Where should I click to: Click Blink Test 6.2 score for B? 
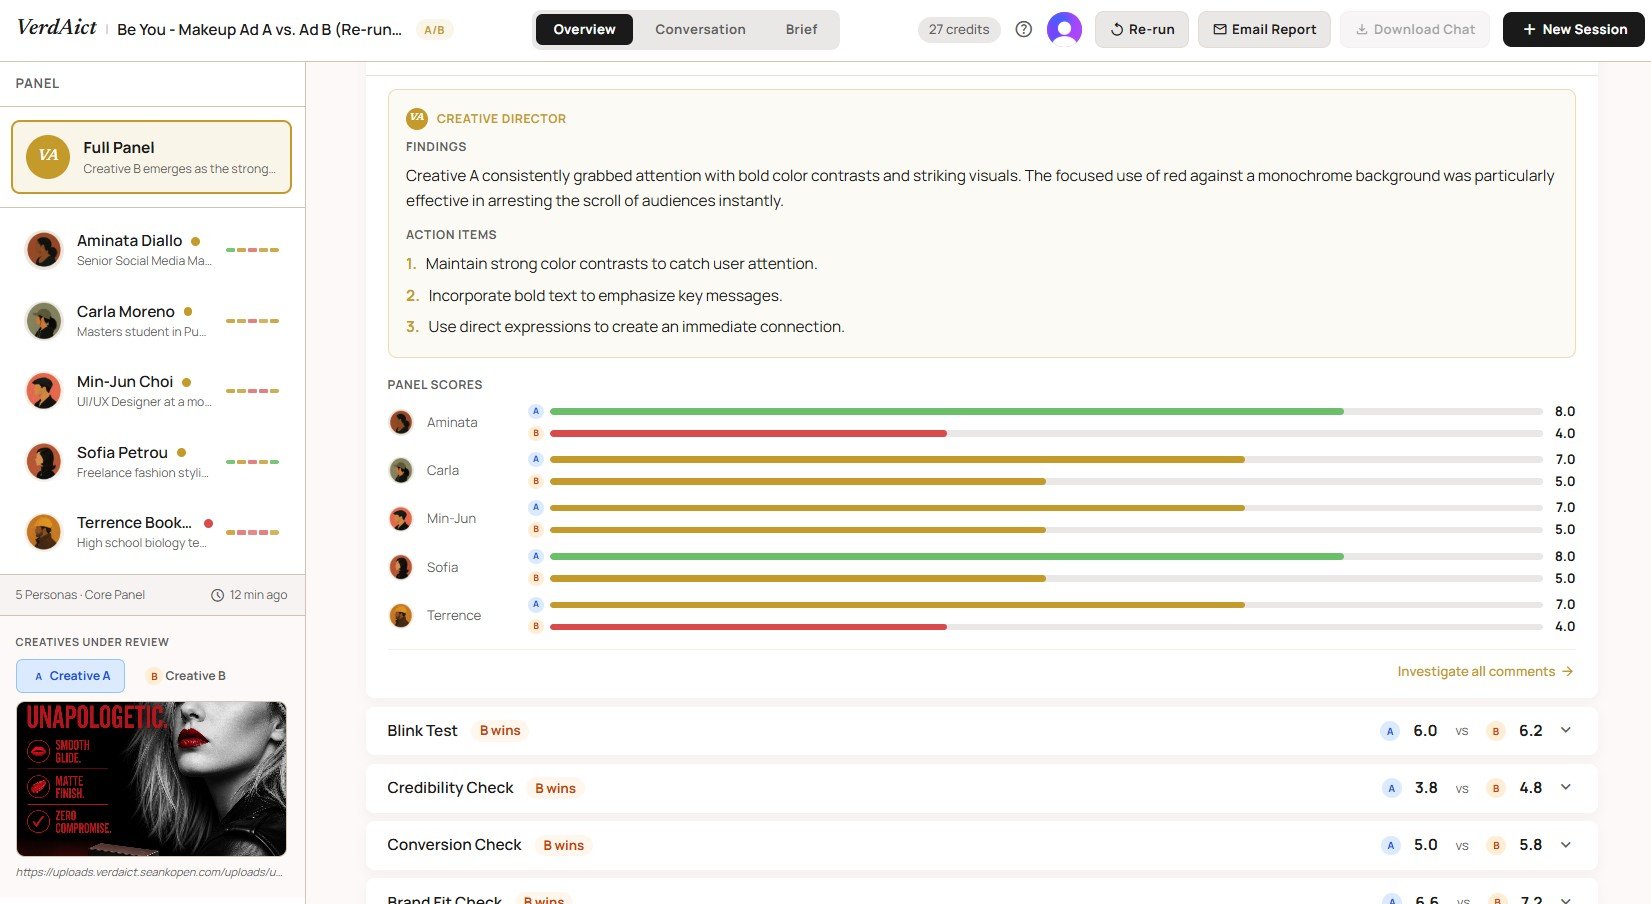(1530, 731)
